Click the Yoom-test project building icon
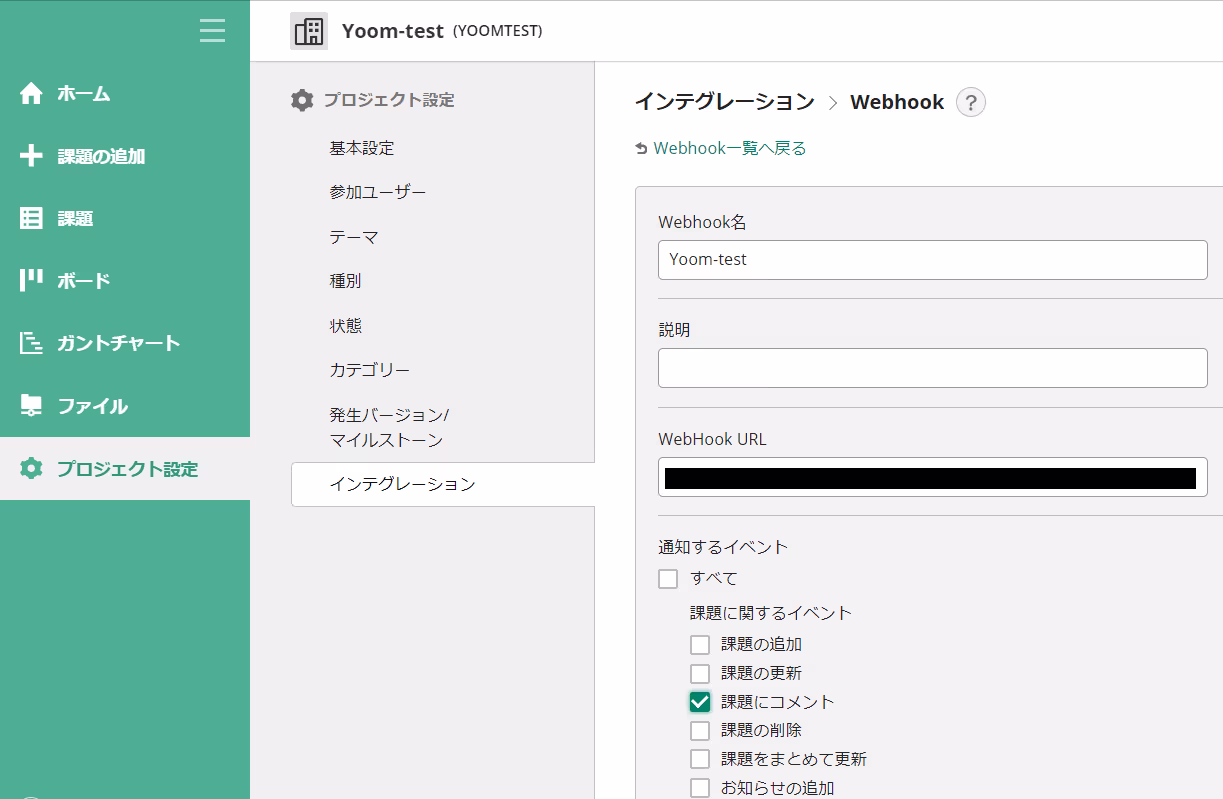This screenshot has width=1223, height=799. (x=309, y=31)
